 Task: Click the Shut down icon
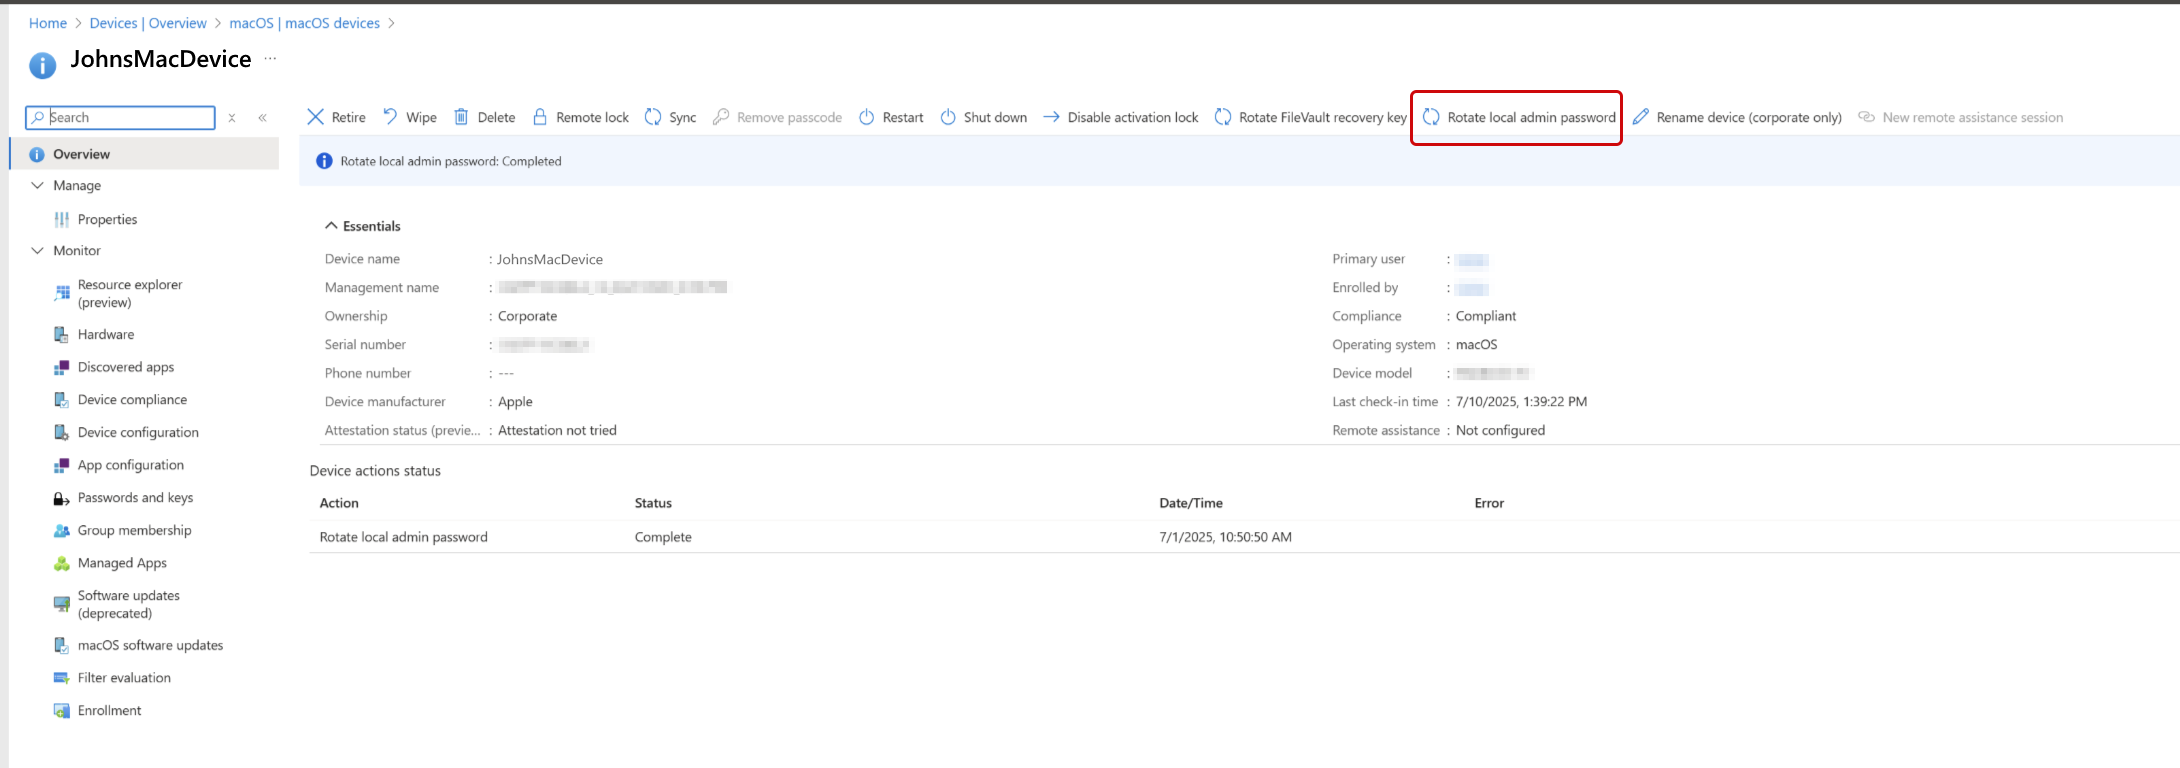tap(948, 117)
